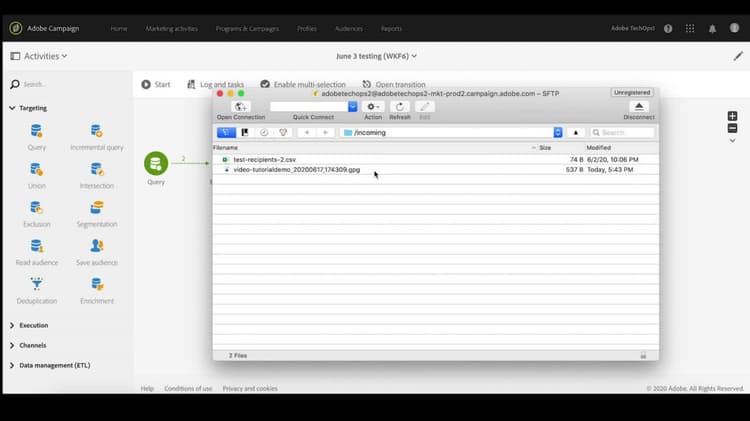Open the apps grid icon

coord(690,29)
